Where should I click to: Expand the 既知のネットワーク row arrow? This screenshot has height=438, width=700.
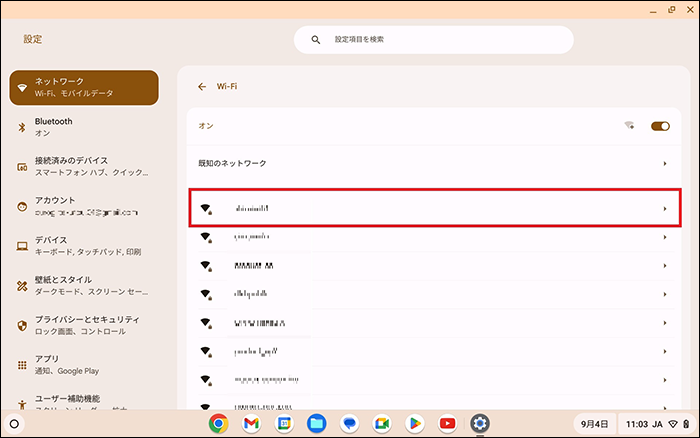point(665,163)
